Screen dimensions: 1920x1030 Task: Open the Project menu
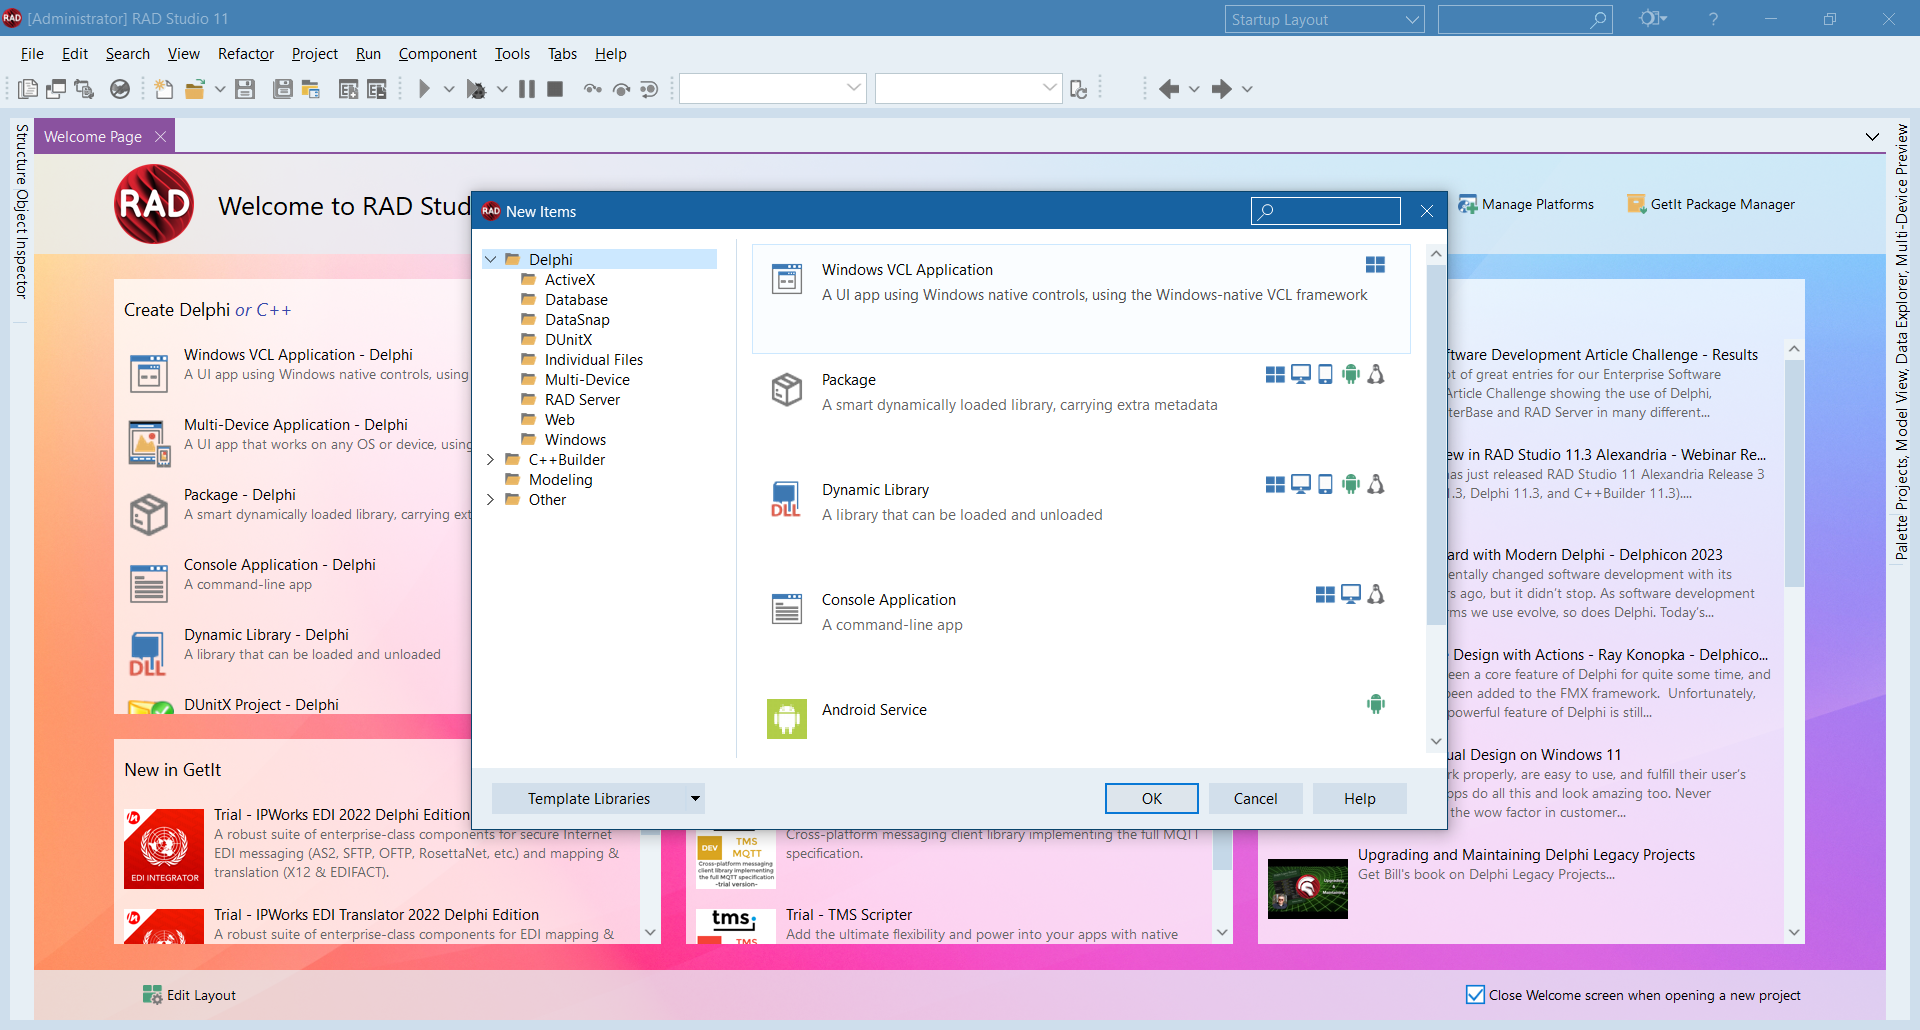click(x=315, y=54)
